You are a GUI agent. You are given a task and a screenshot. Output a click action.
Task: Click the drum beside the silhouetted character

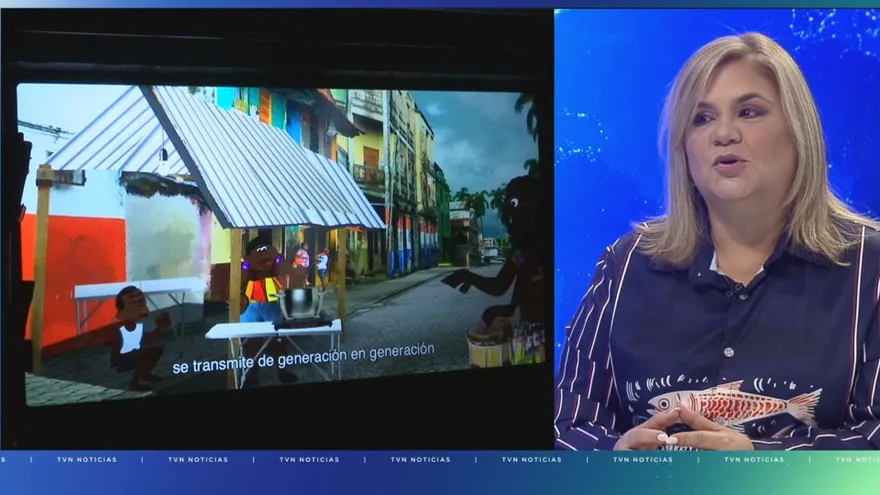point(487,346)
